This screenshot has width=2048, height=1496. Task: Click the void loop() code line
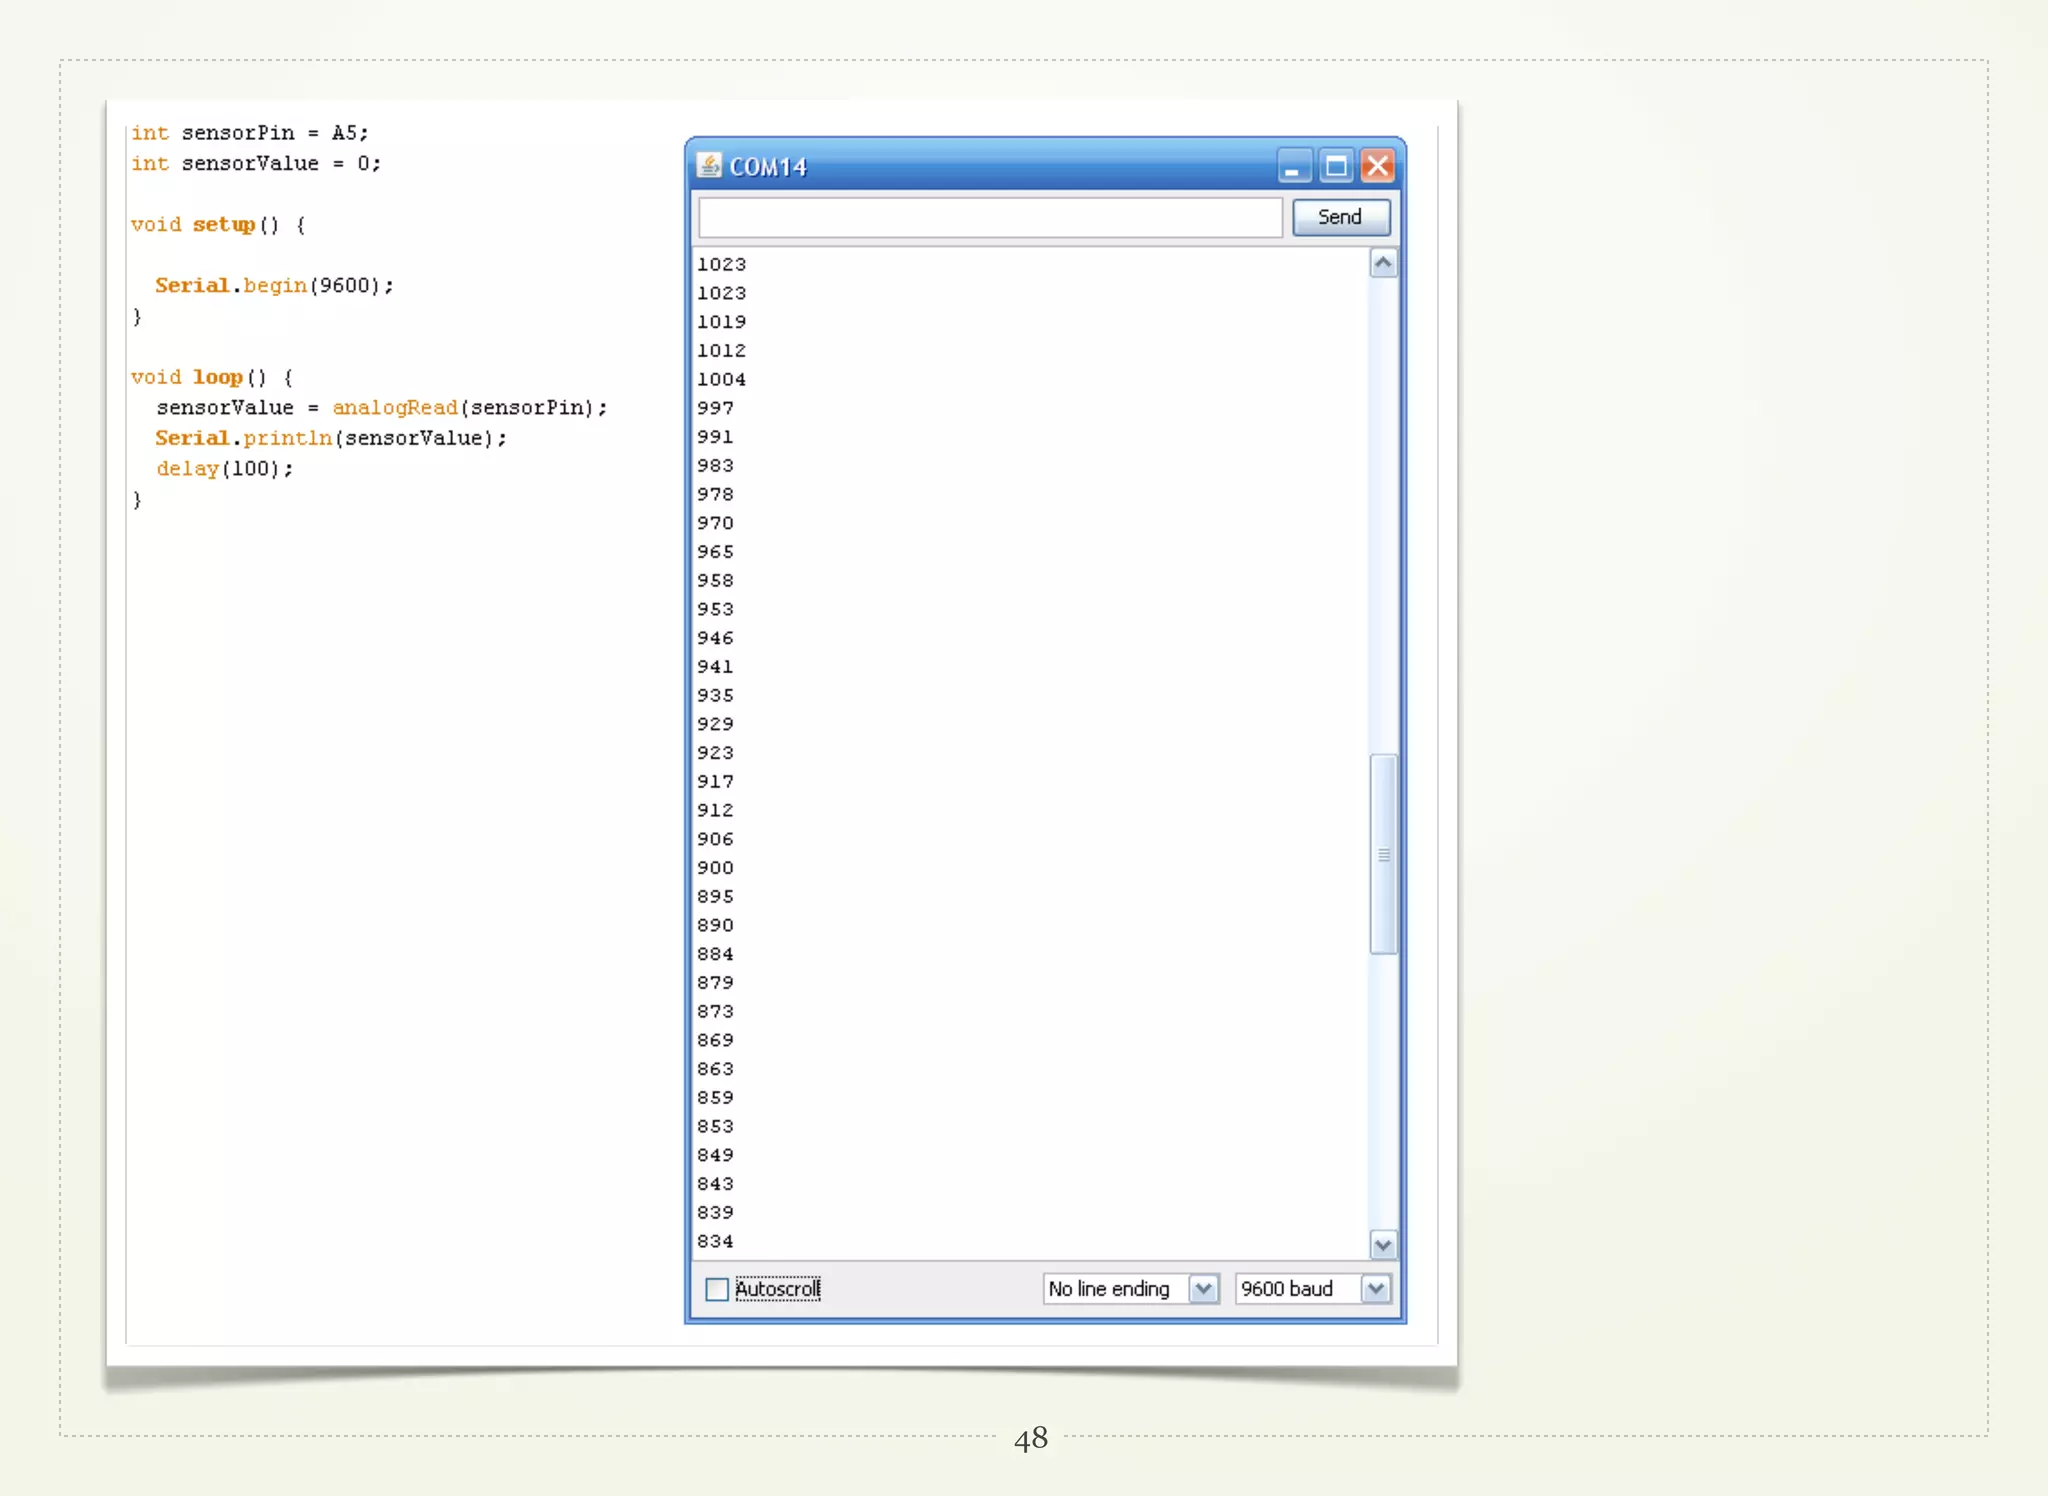coord(212,377)
